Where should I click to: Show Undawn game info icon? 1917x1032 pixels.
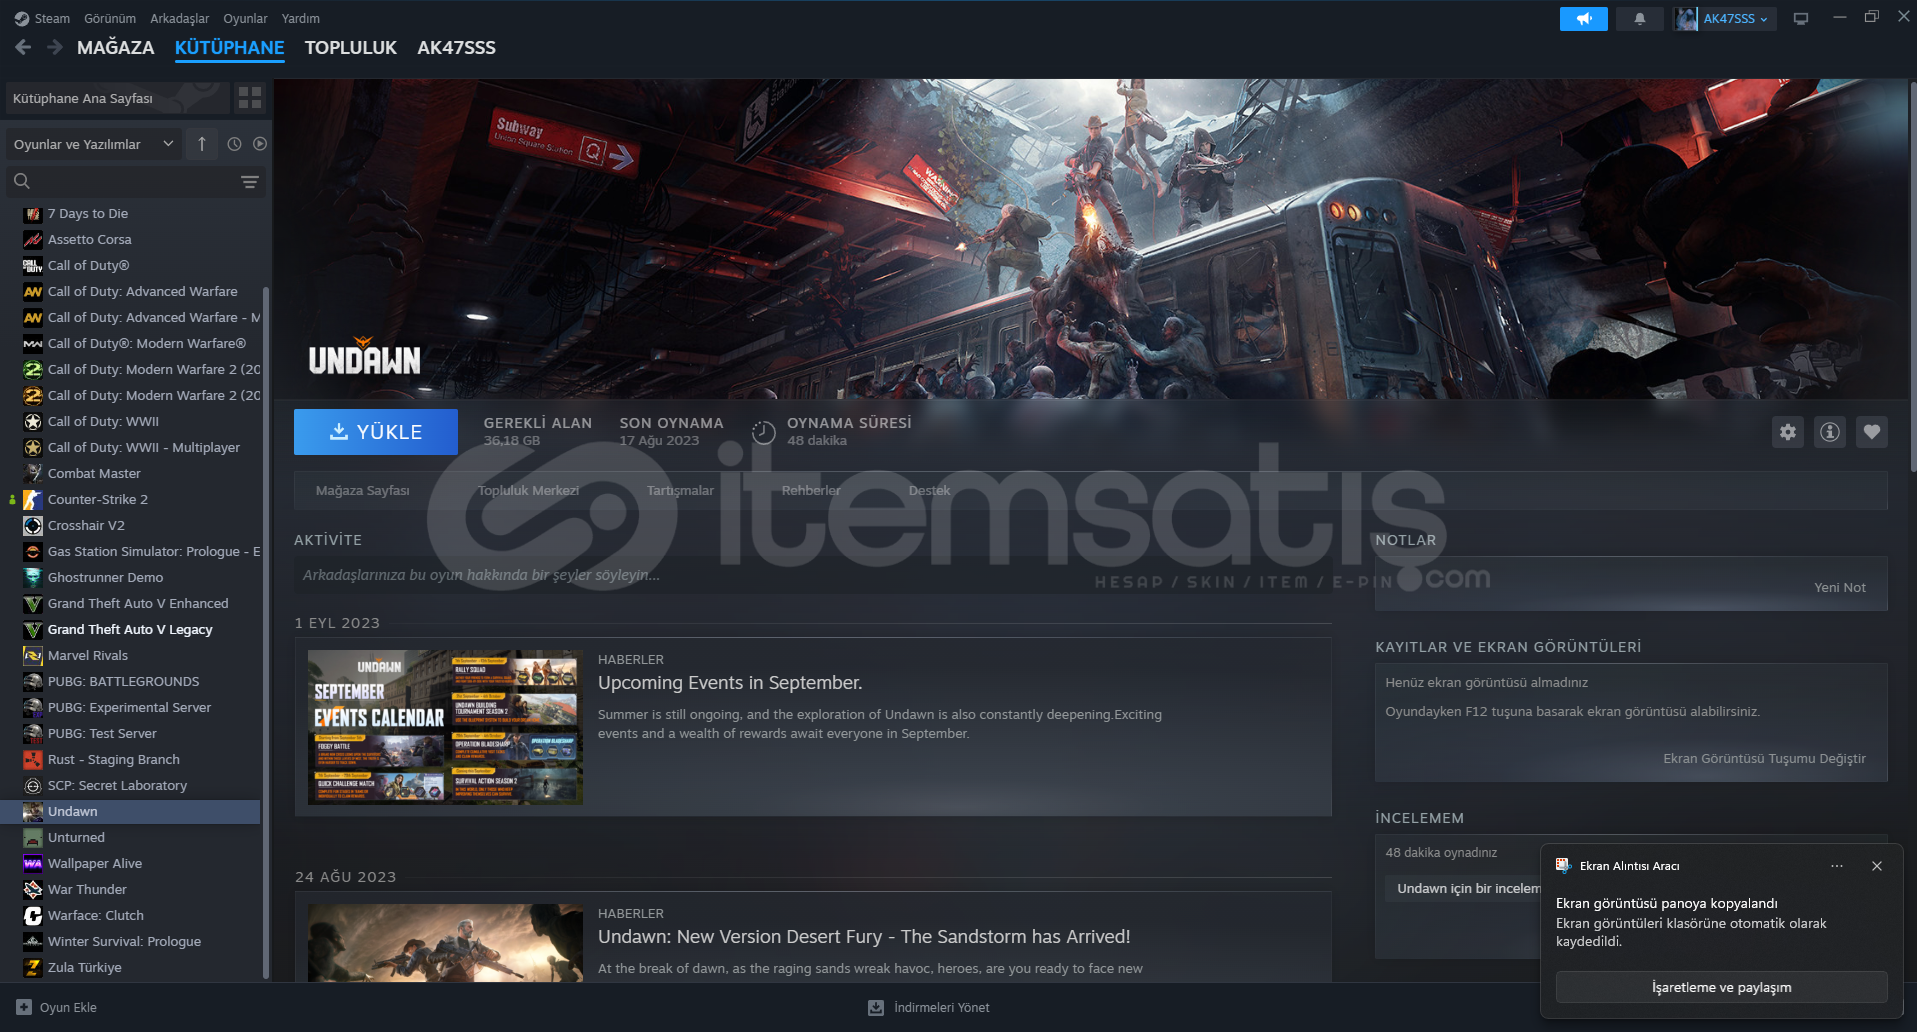1830,432
